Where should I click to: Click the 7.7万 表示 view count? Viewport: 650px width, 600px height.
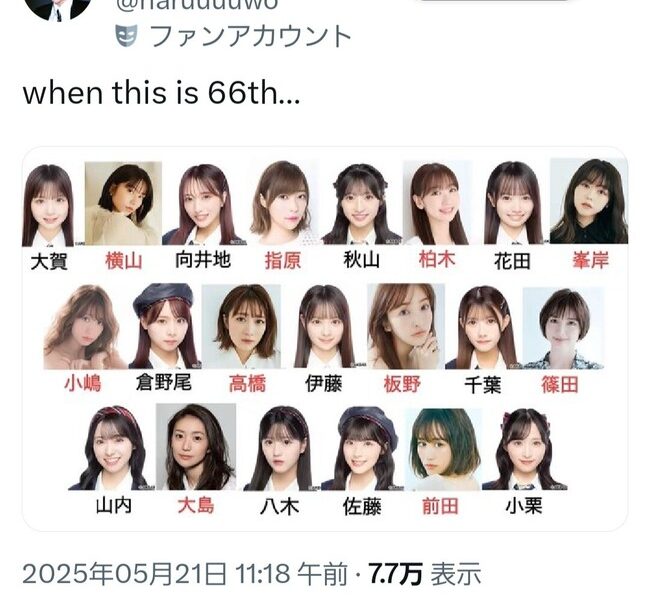(x=424, y=574)
